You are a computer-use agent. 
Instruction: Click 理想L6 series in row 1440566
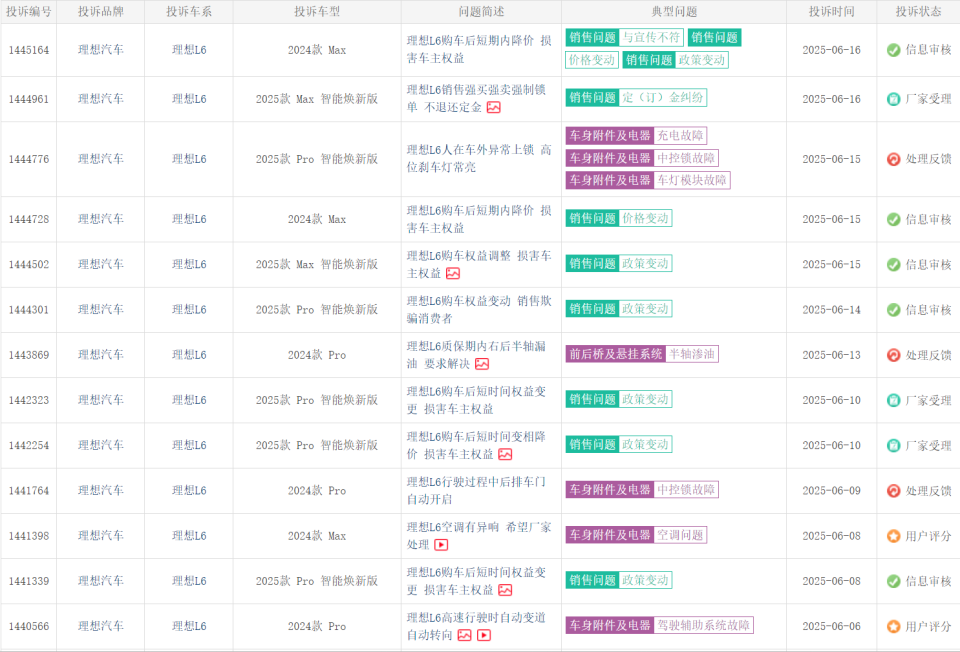click(189, 626)
